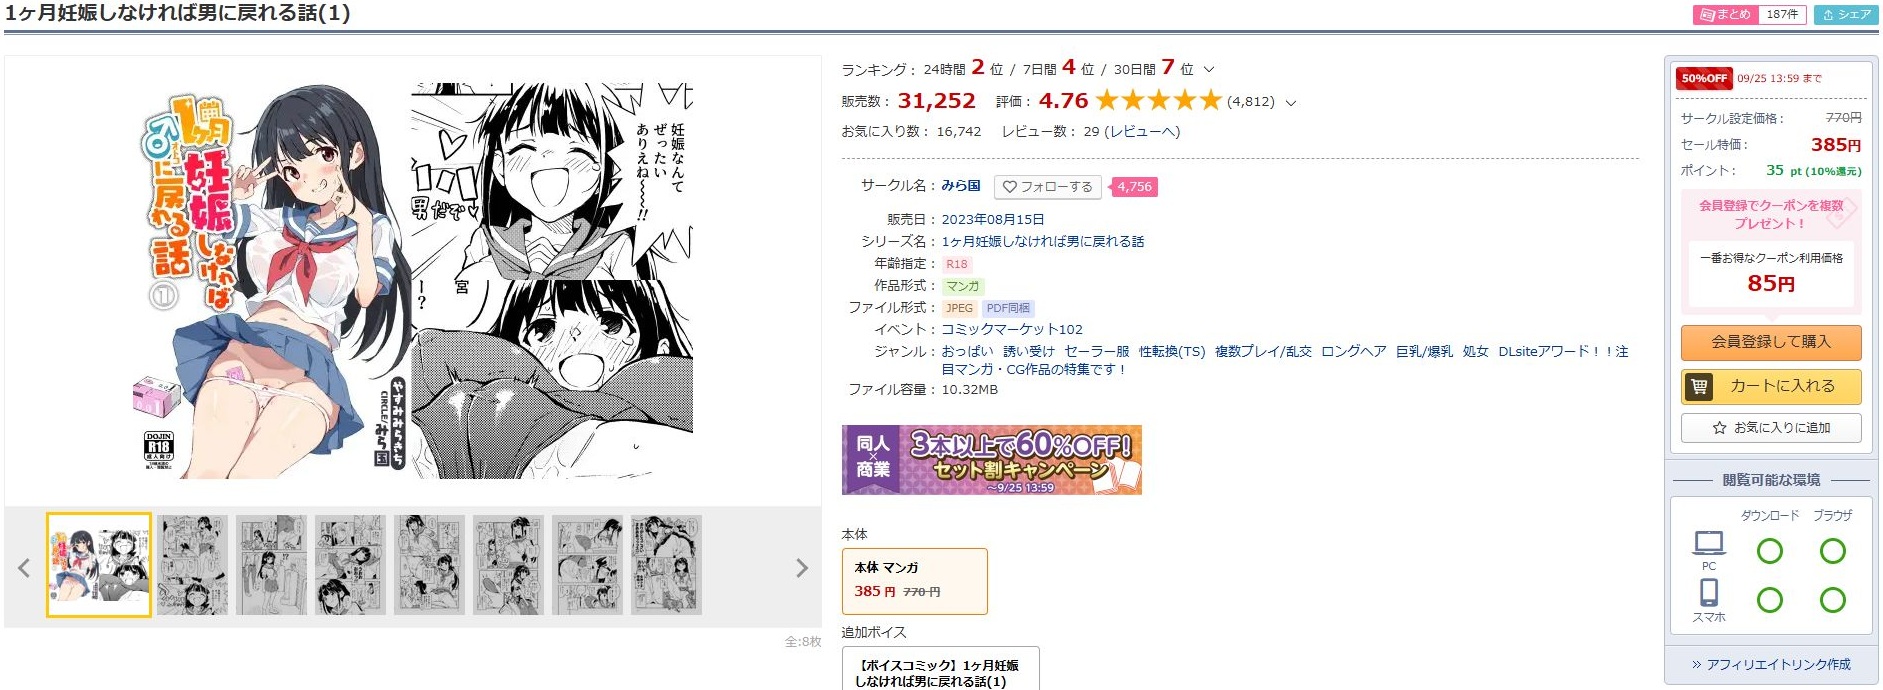The width and height of the screenshot is (1883, 690).
Task: Open the みら国 circle page
Action: click(x=961, y=186)
